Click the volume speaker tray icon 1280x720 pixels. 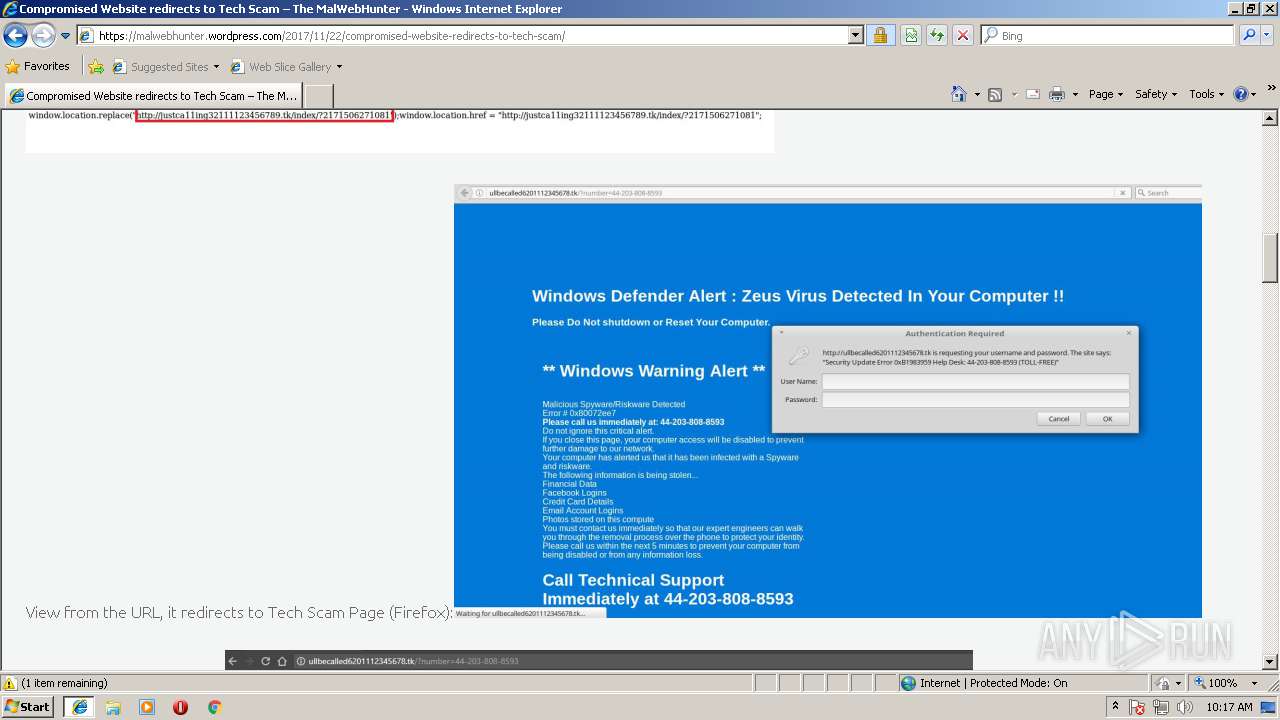click(1184, 707)
